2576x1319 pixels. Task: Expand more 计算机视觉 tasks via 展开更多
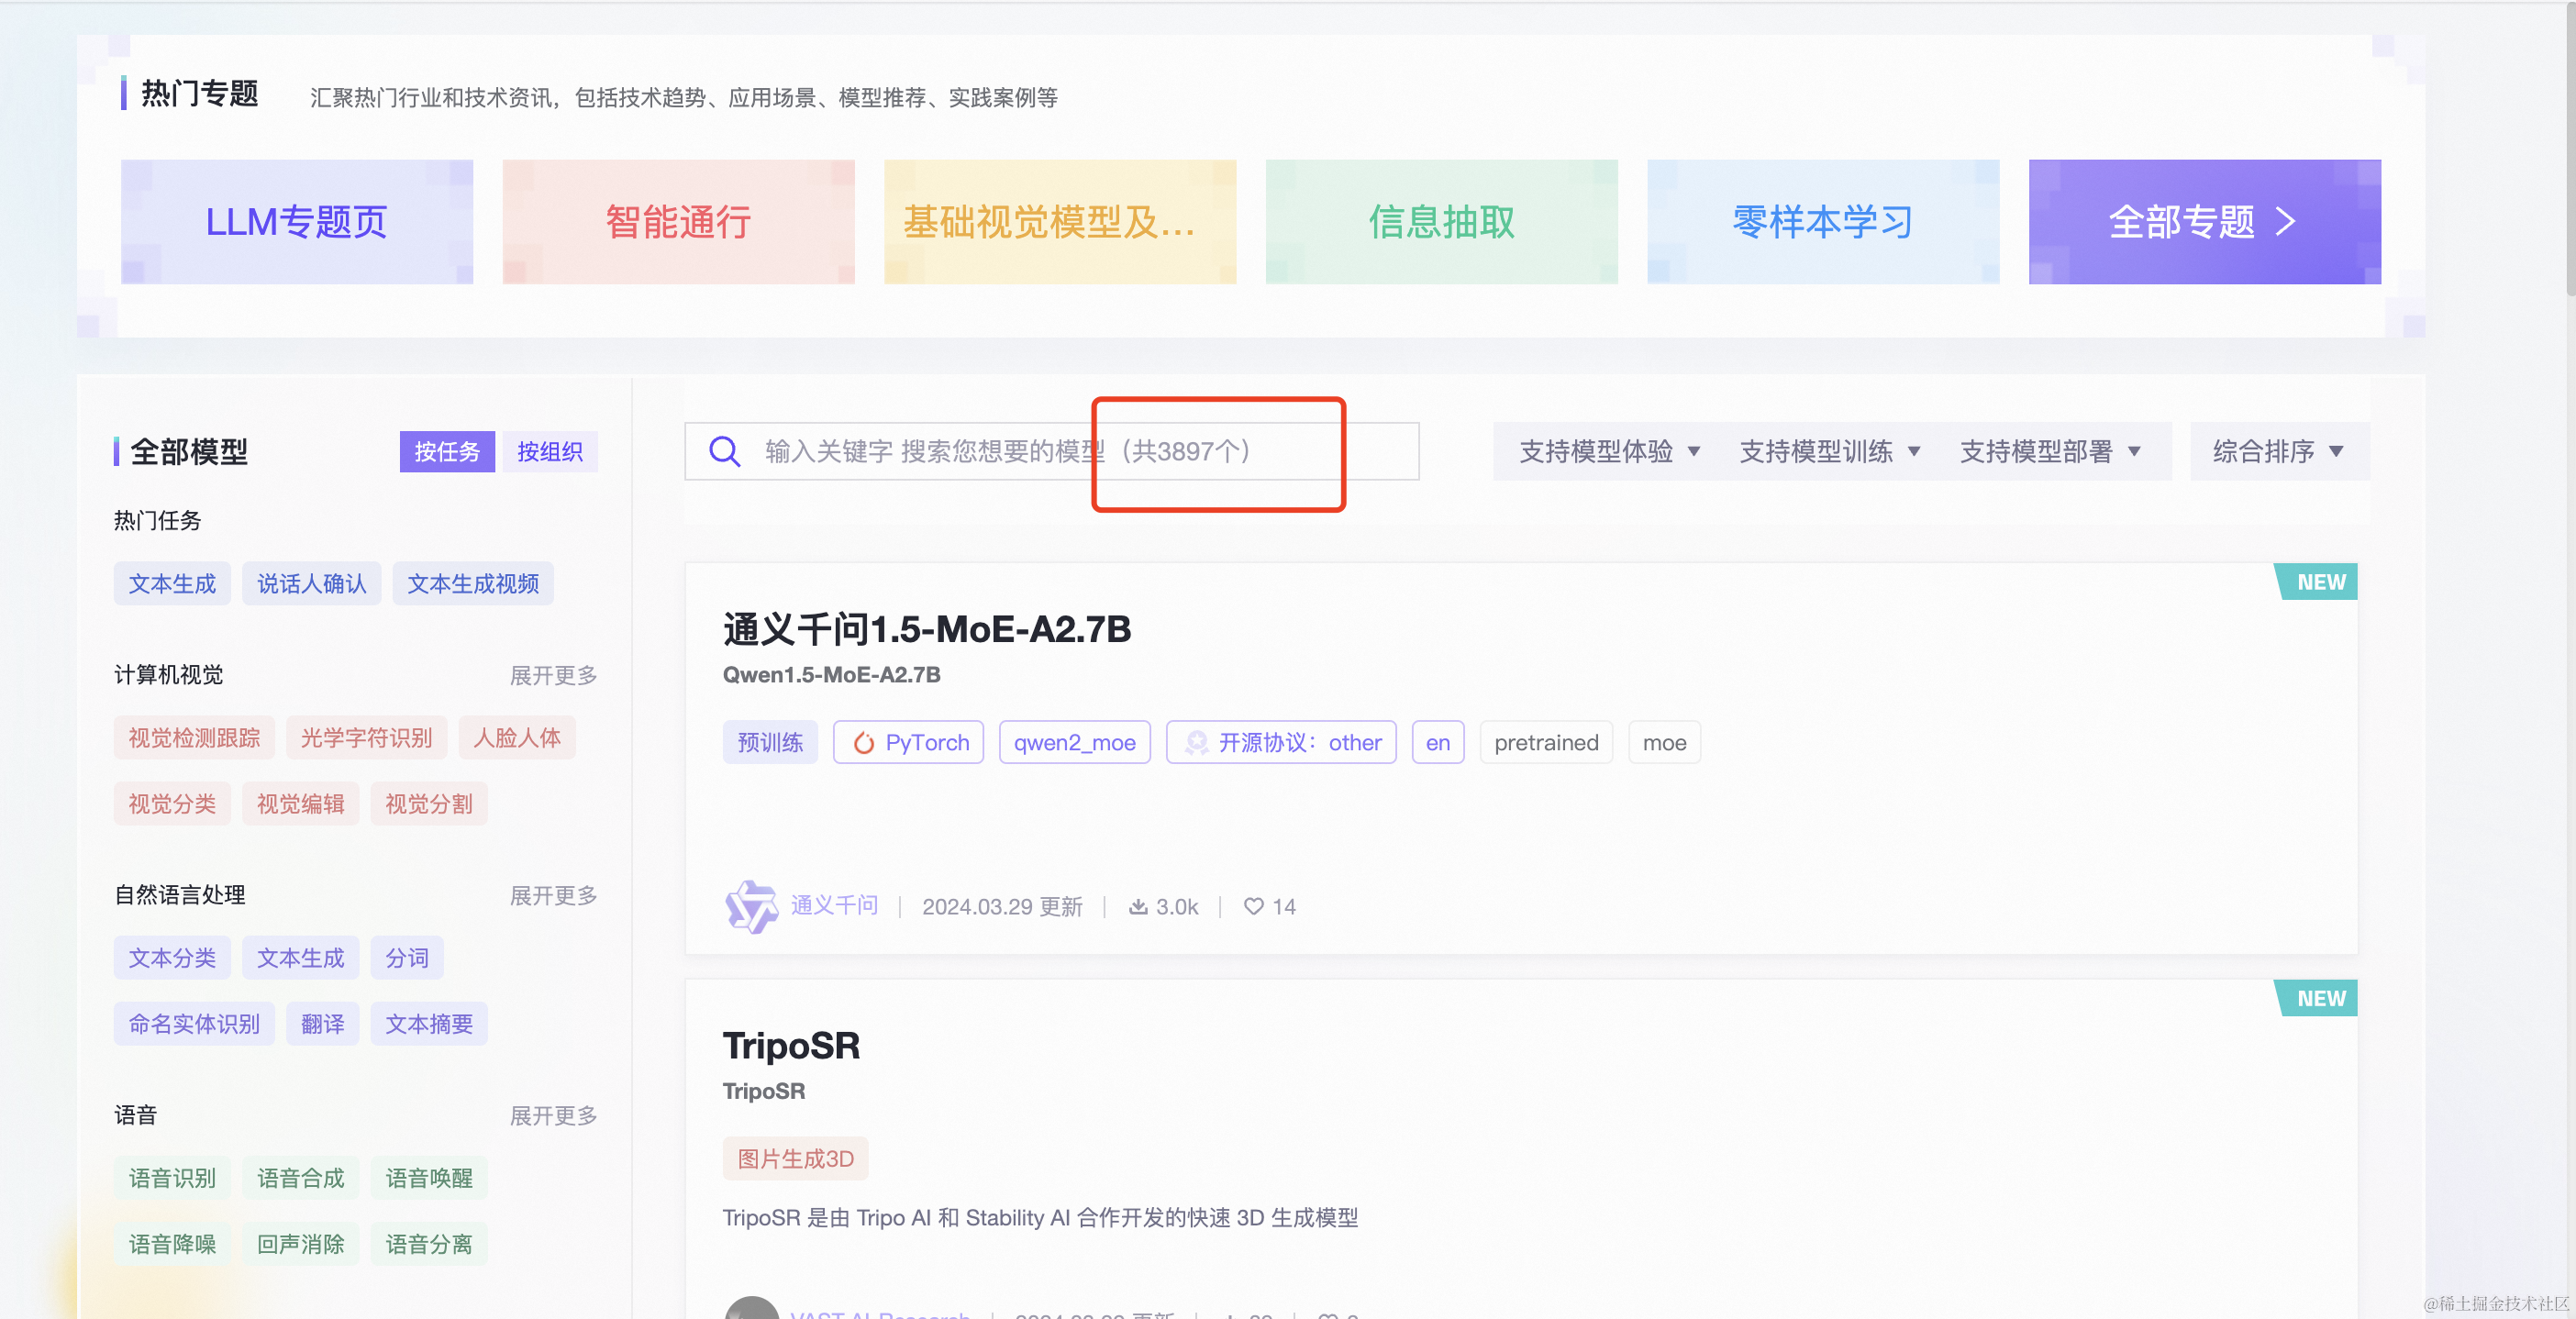(553, 675)
